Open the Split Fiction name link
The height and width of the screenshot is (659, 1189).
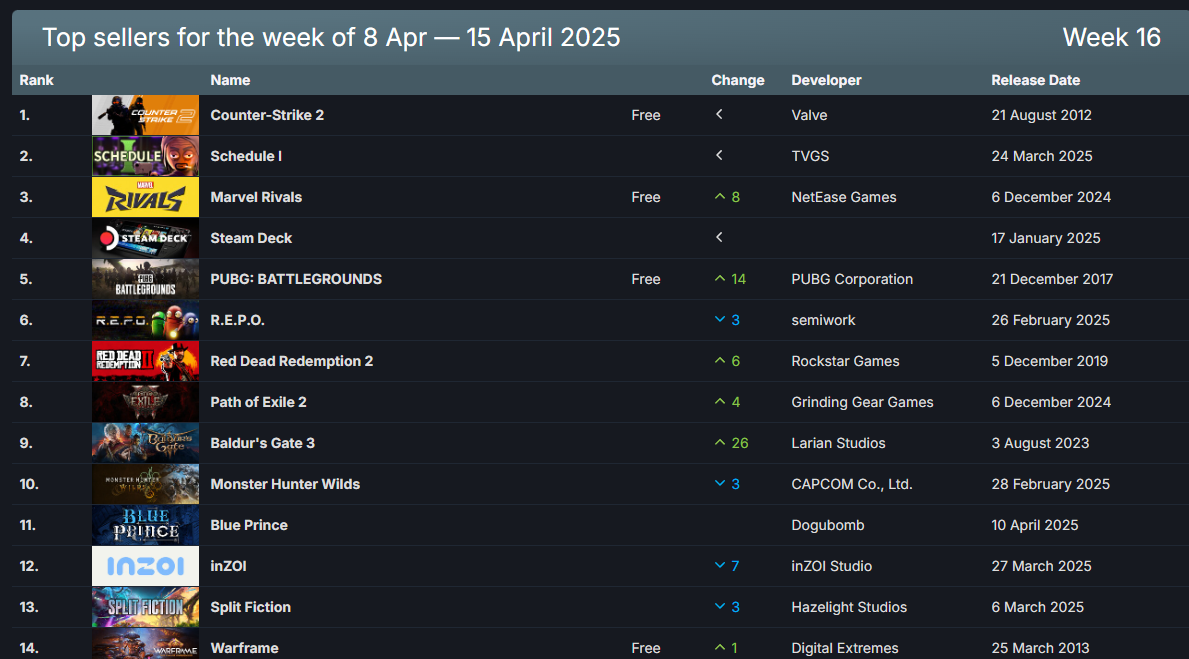(250, 607)
